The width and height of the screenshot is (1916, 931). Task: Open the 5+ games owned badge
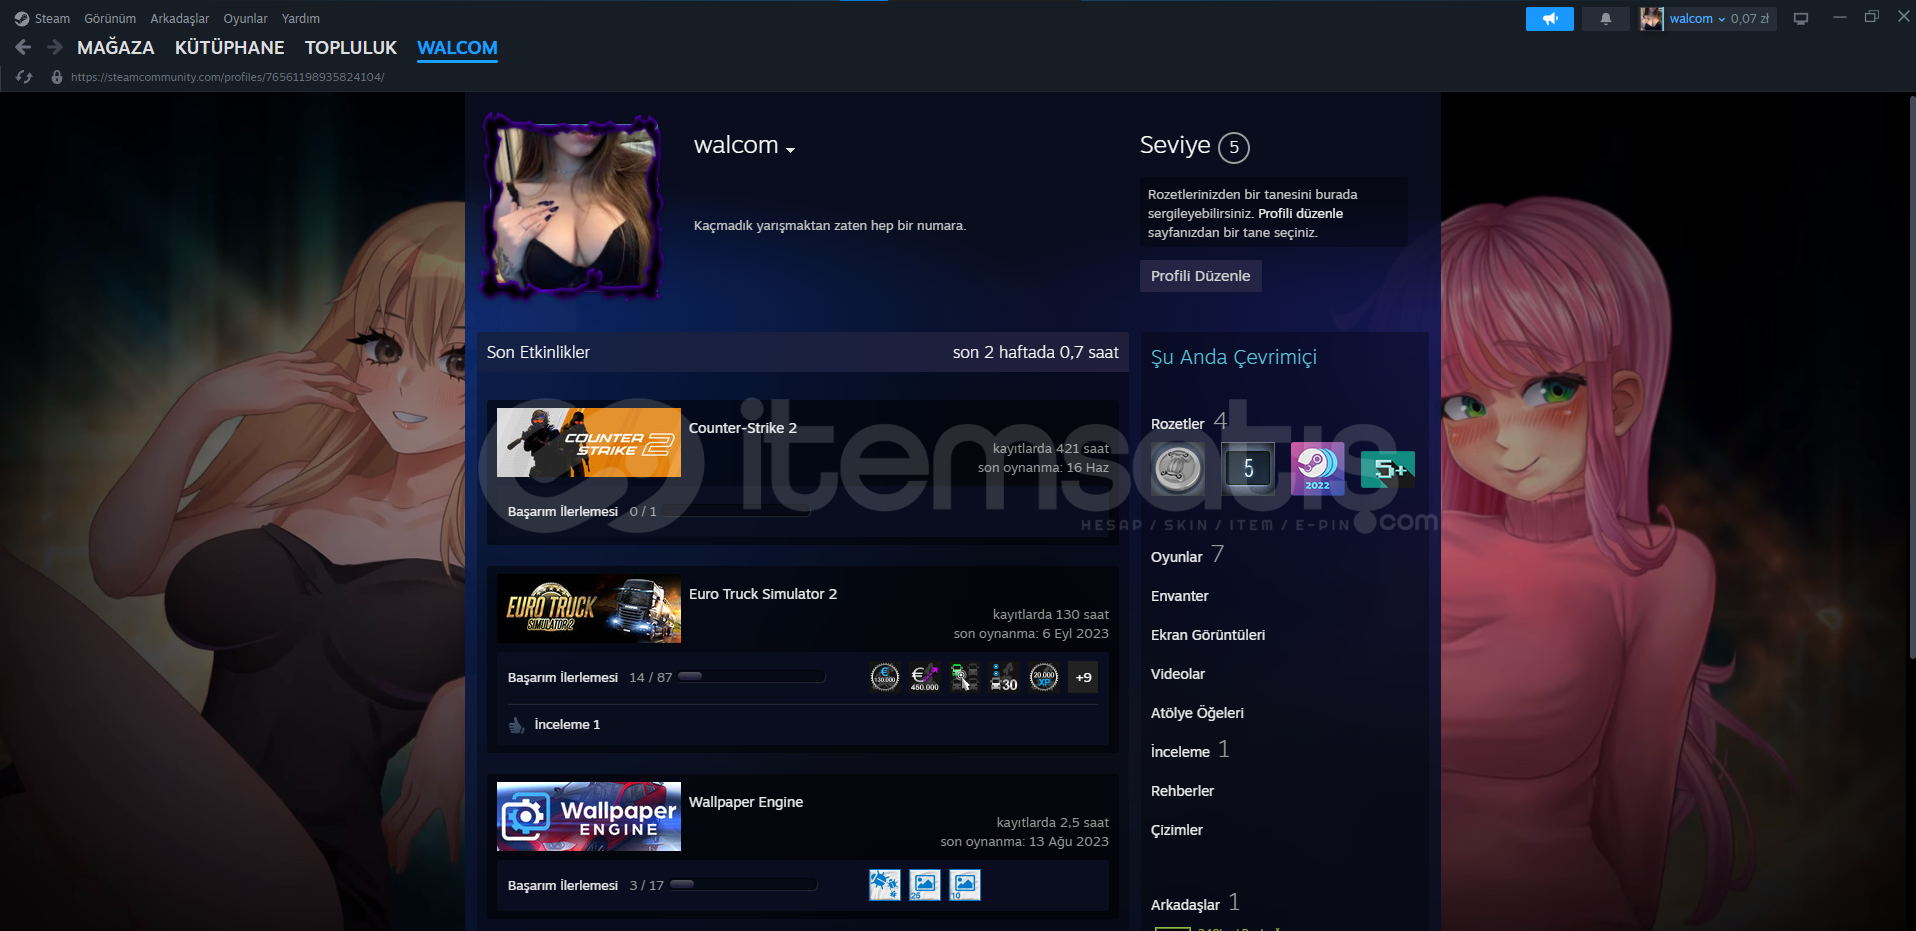click(1388, 469)
